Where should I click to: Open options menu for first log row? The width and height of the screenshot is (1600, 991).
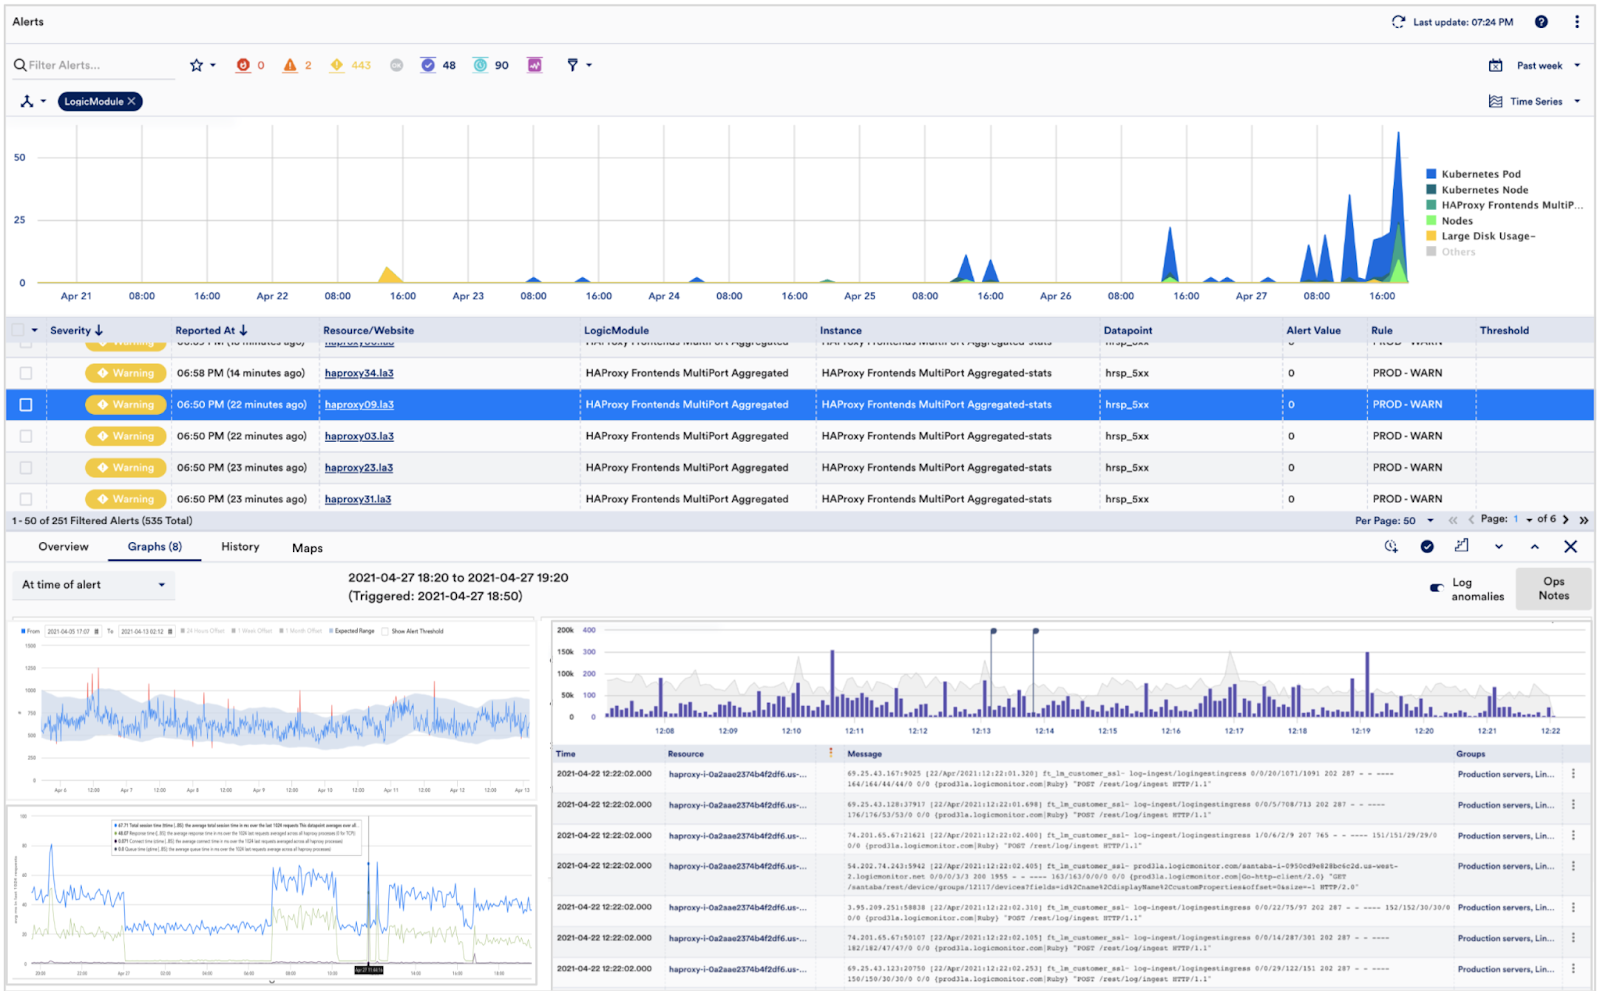1573,774
